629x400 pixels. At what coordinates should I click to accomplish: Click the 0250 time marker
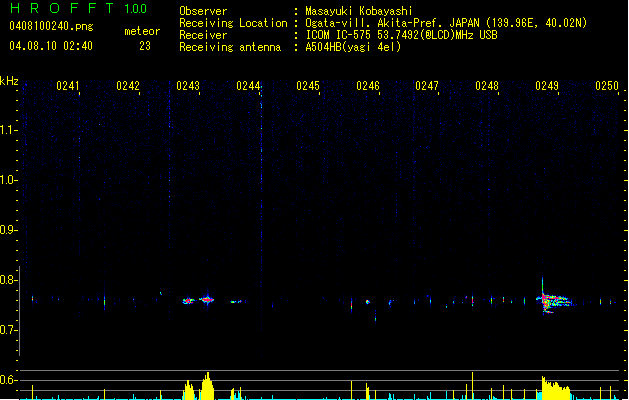pyautogui.click(x=607, y=86)
